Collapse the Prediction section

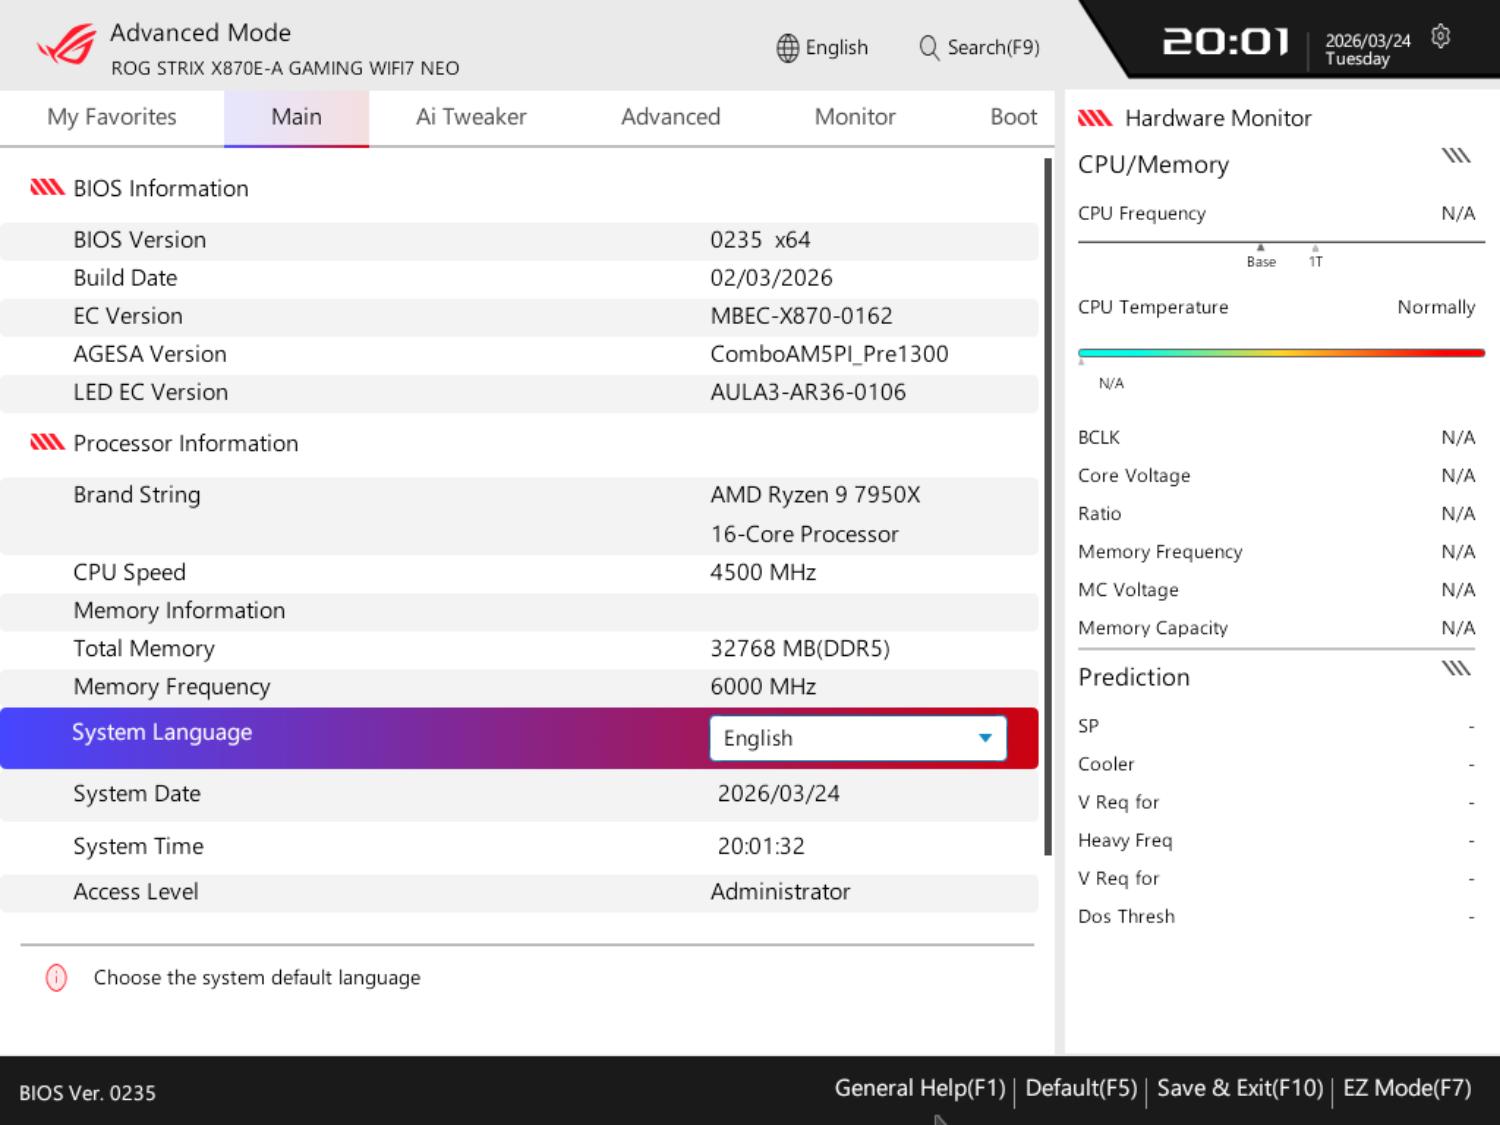coord(1455,669)
